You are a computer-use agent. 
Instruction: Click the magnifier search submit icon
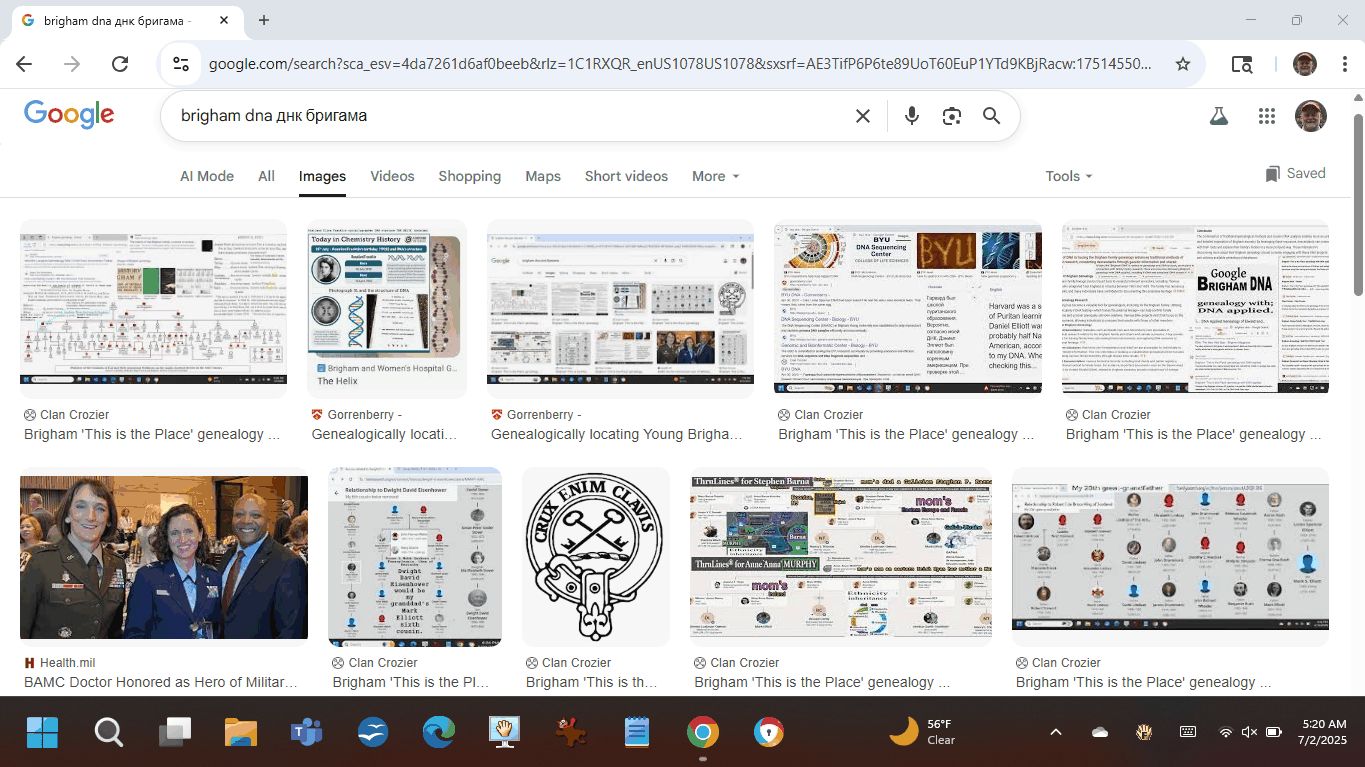pyautogui.click(x=991, y=116)
